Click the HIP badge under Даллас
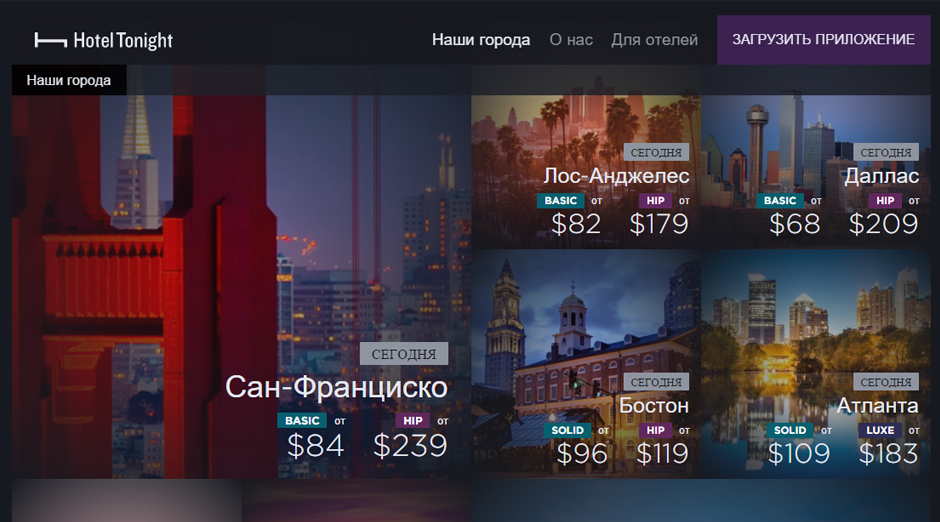 tap(885, 201)
